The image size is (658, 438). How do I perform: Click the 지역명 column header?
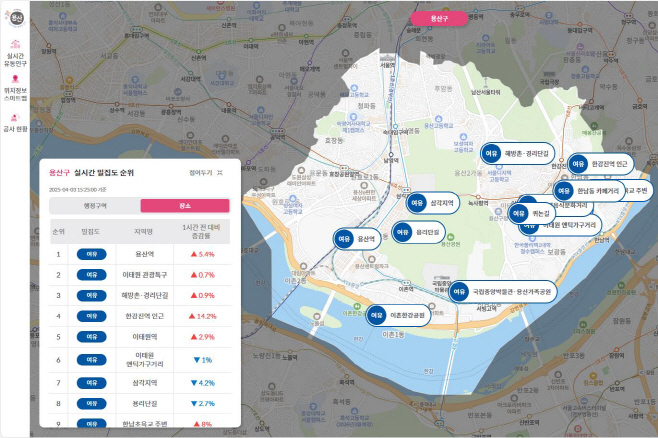(144, 232)
